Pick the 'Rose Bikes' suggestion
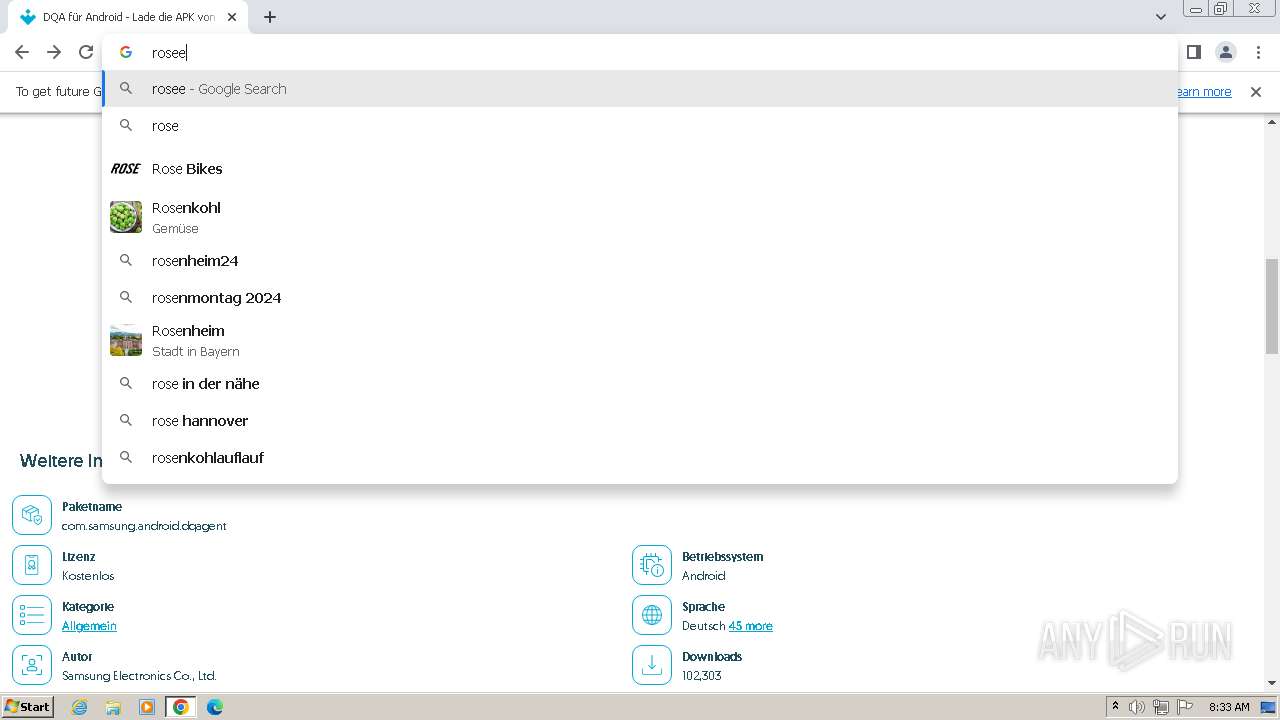The width and height of the screenshot is (1280, 720). [x=640, y=169]
